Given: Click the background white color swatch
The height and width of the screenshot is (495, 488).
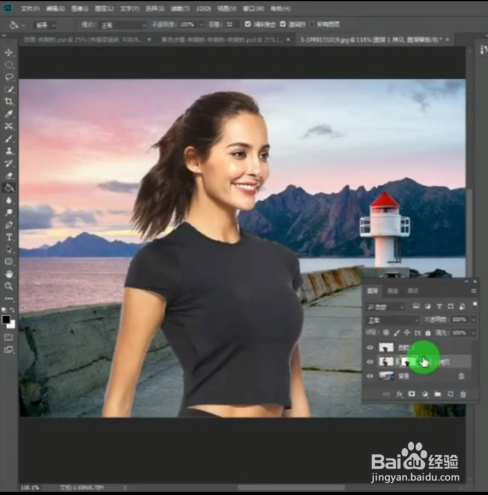Looking at the screenshot, I should tap(12, 324).
